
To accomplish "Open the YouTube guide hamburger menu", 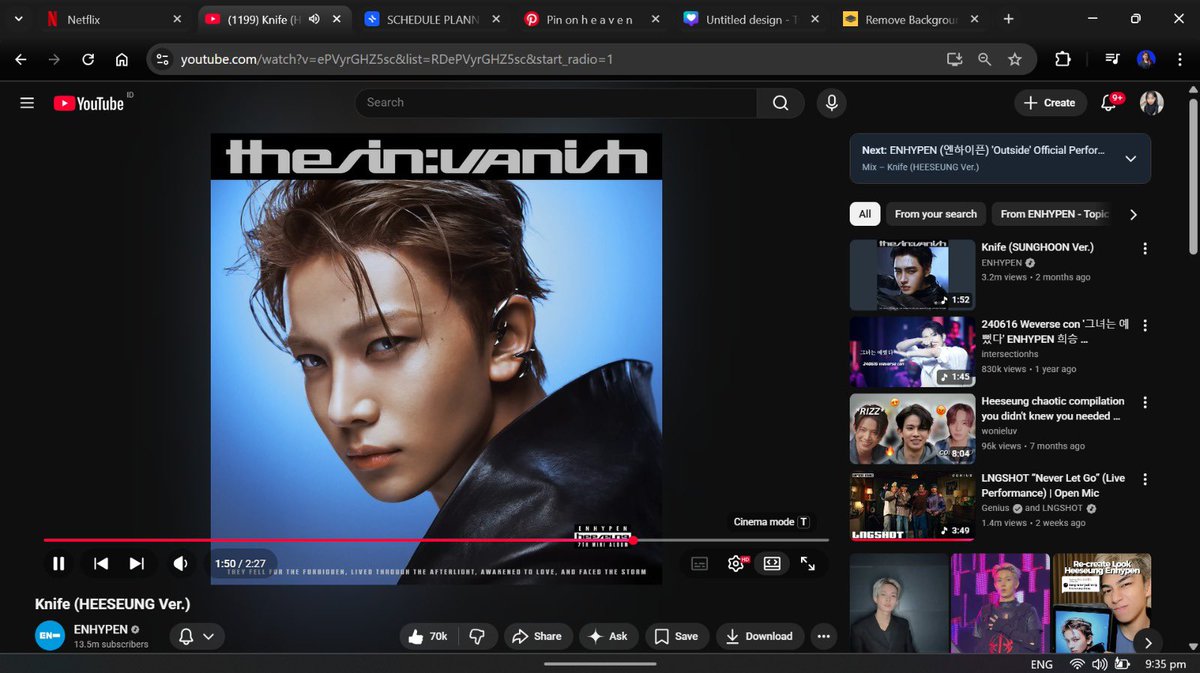I will pyautogui.click(x=27, y=103).
